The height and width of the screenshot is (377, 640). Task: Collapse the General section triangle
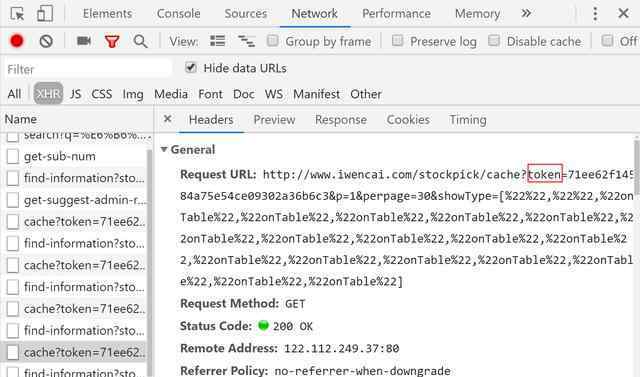[164, 149]
